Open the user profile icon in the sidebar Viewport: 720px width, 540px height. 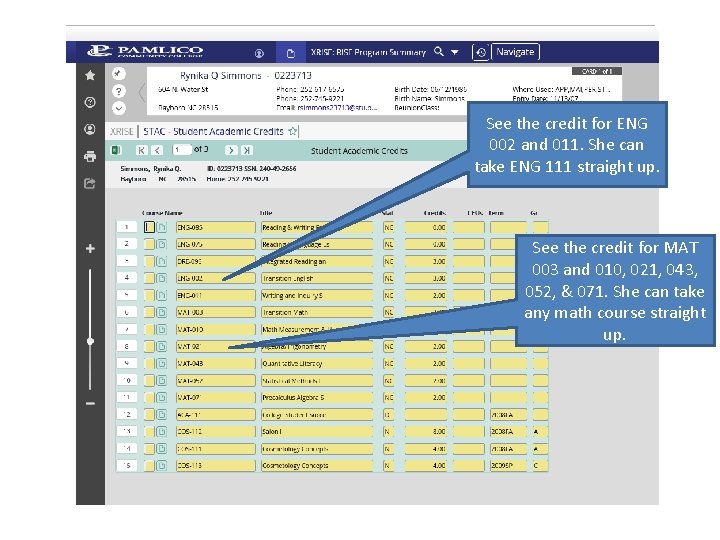tap(90, 129)
